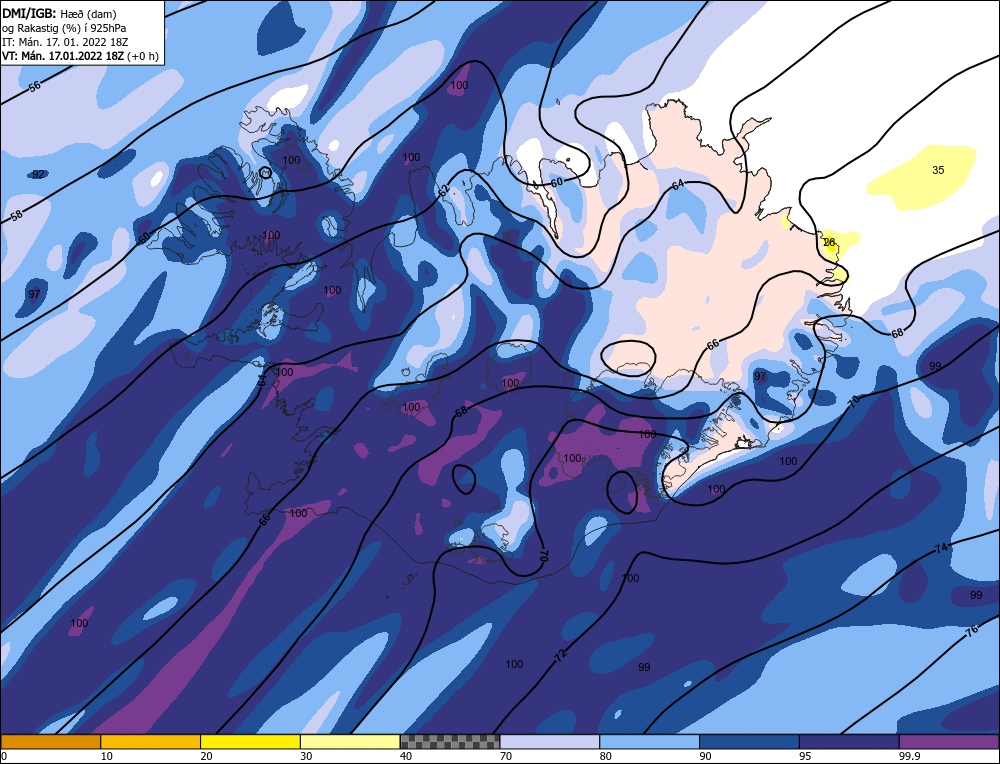This screenshot has width=1000, height=764.
Task: Click the '95' legend tick label
Action: click(x=805, y=756)
